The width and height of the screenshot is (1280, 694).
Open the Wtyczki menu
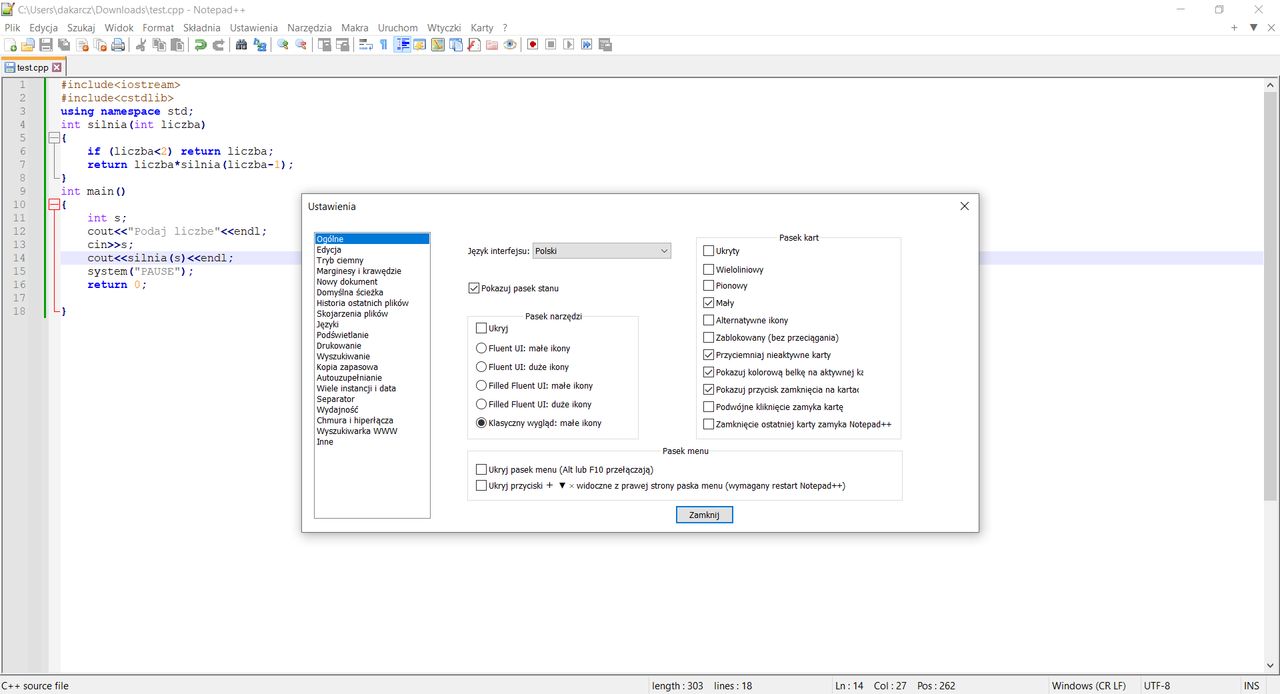coord(444,28)
